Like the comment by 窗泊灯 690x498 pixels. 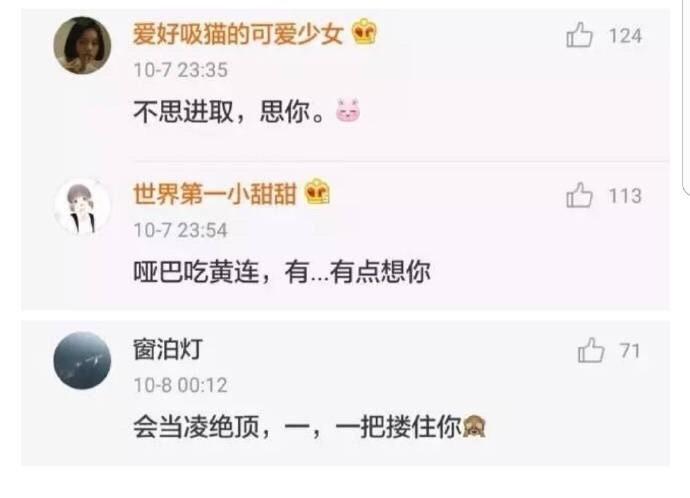point(591,350)
